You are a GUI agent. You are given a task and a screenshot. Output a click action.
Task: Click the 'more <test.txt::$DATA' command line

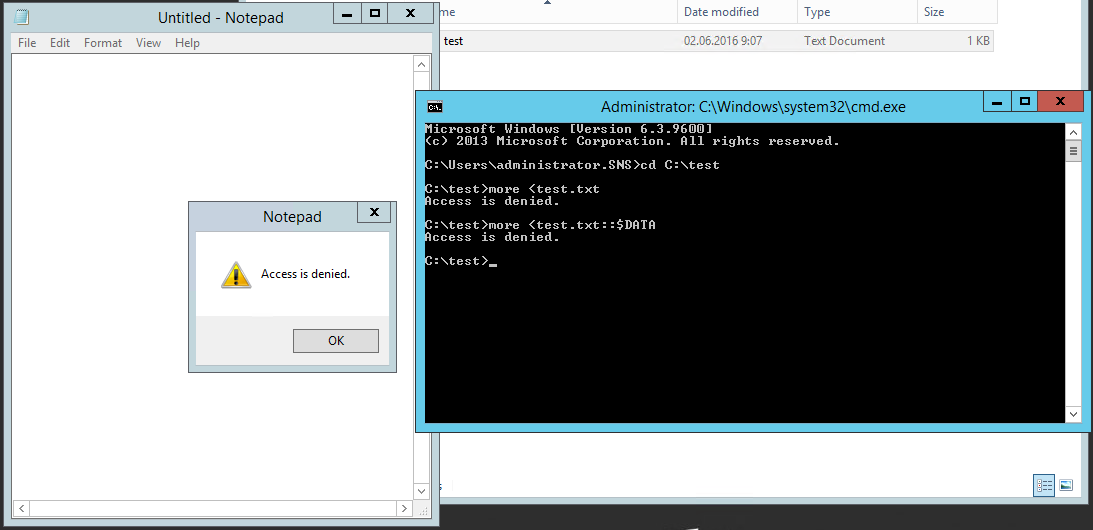click(540, 225)
